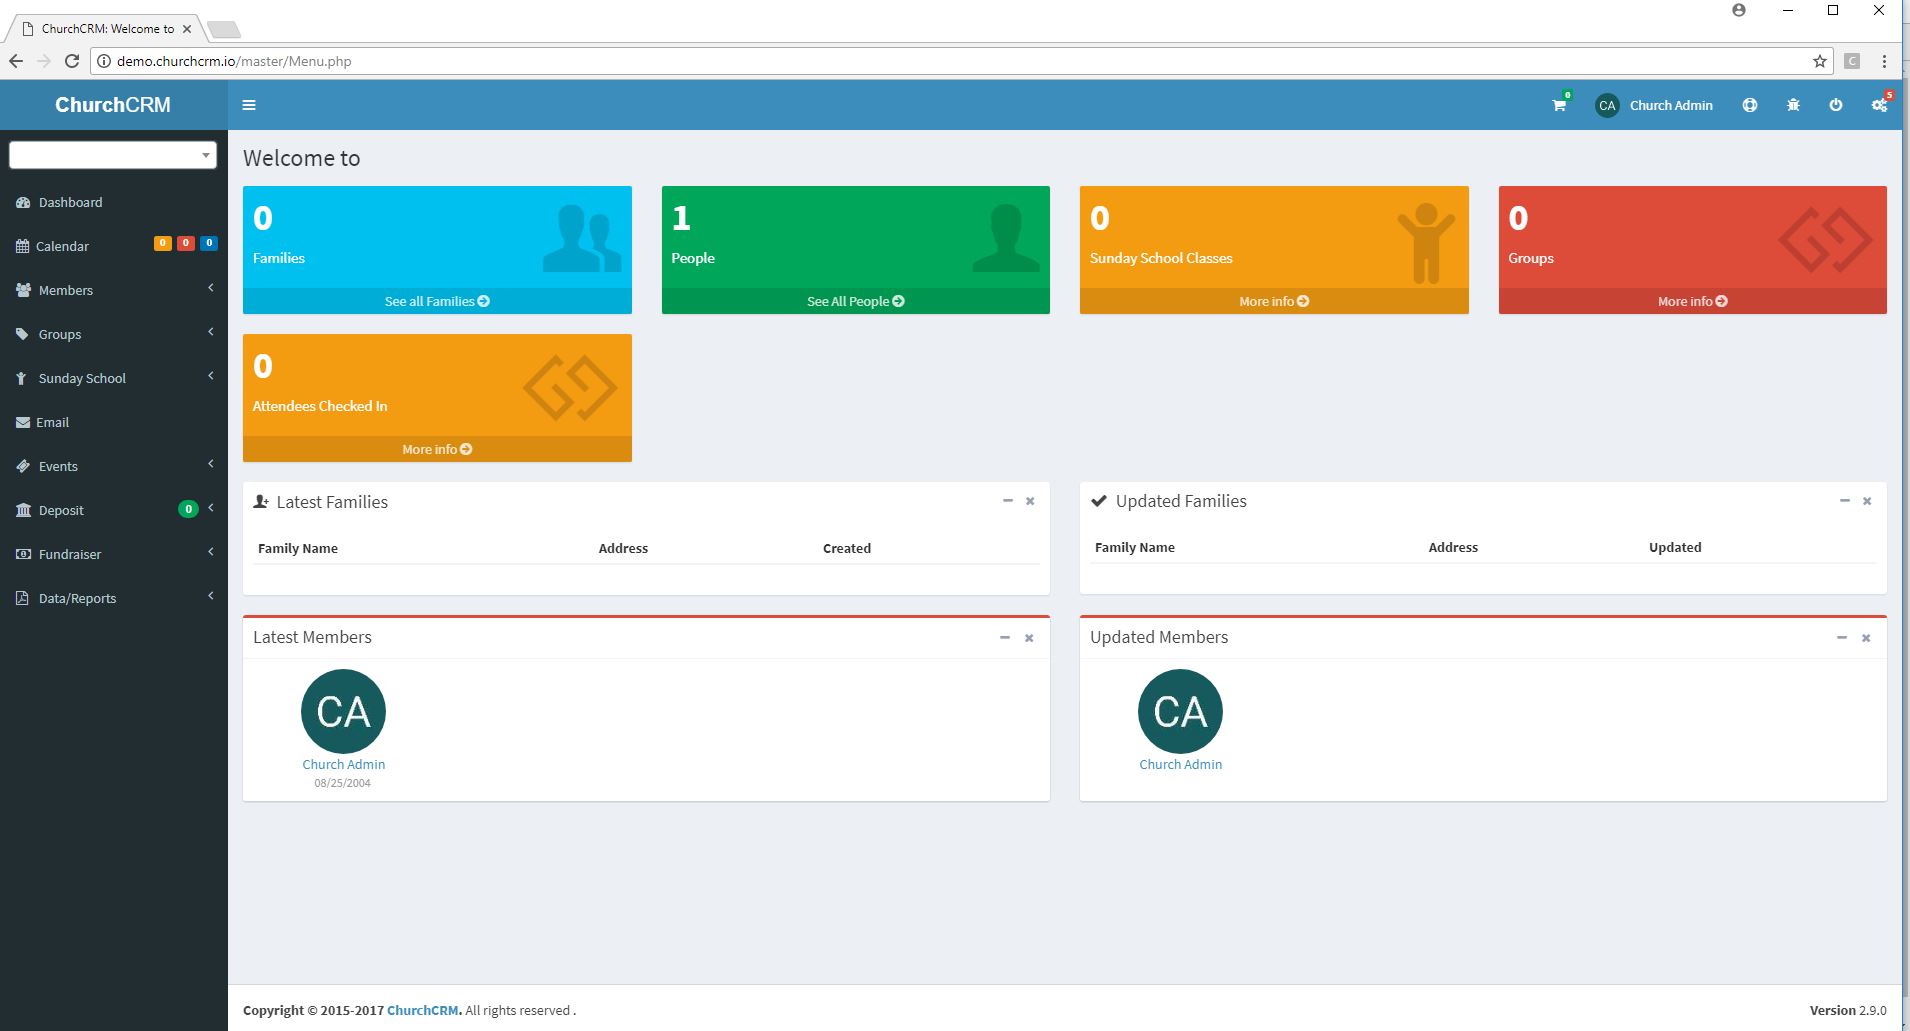Collapse the Updated Members panel
Viewport: 1910px width, 1031px height.
pos(1842,638)
